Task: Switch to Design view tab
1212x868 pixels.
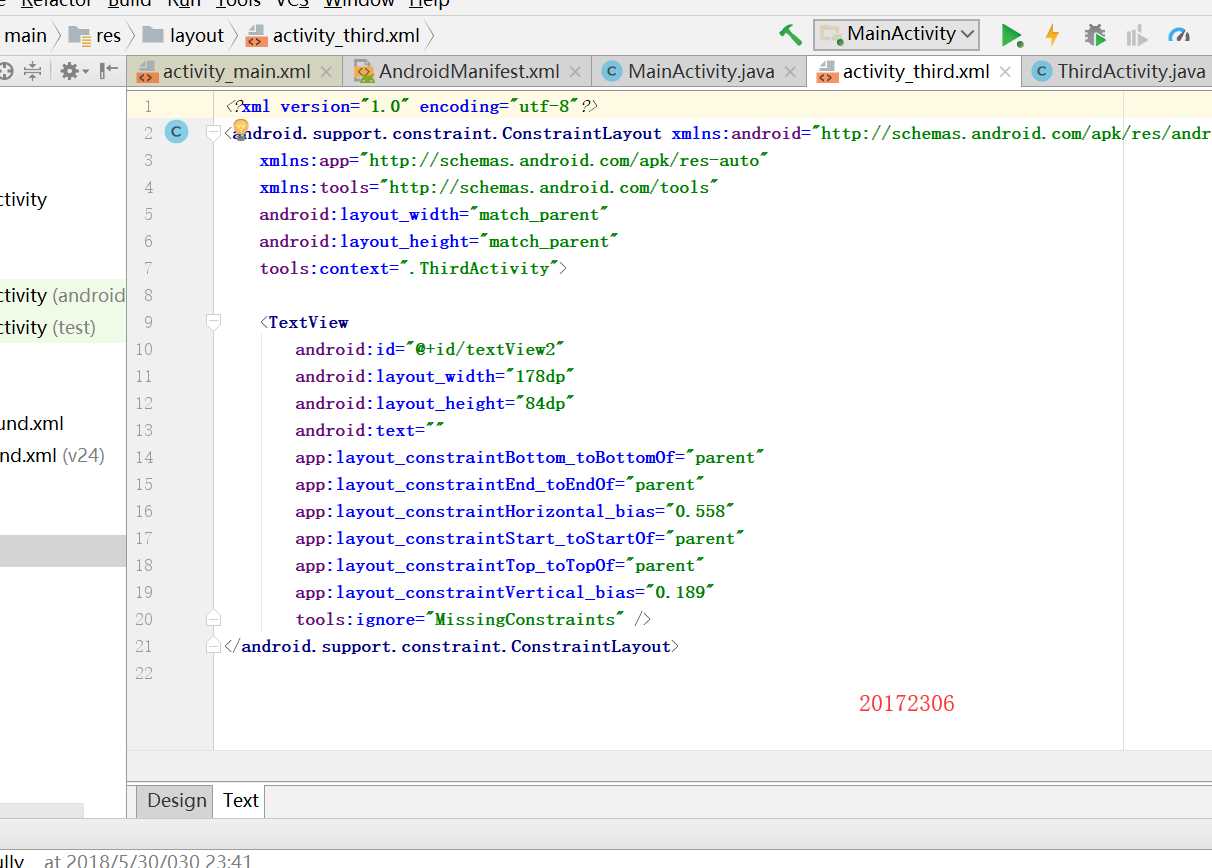Action: 176,800
